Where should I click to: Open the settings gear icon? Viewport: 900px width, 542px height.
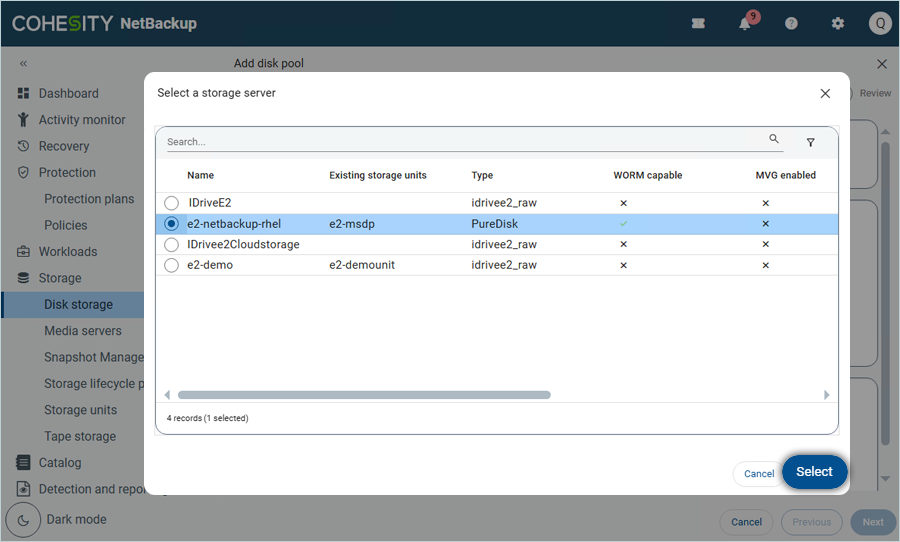point(838,24)
